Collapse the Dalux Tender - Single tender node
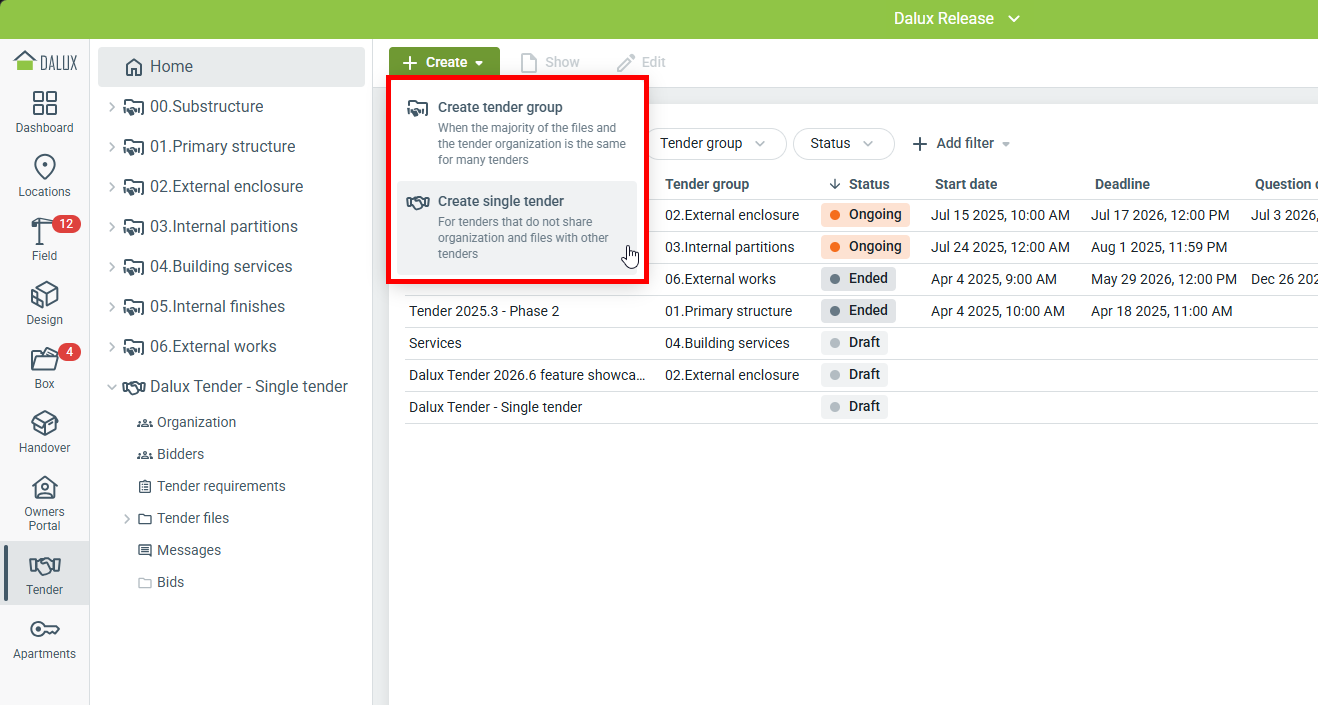This screenshot has width=1318, height=705. pyautogui.click(x=111, y=387)
